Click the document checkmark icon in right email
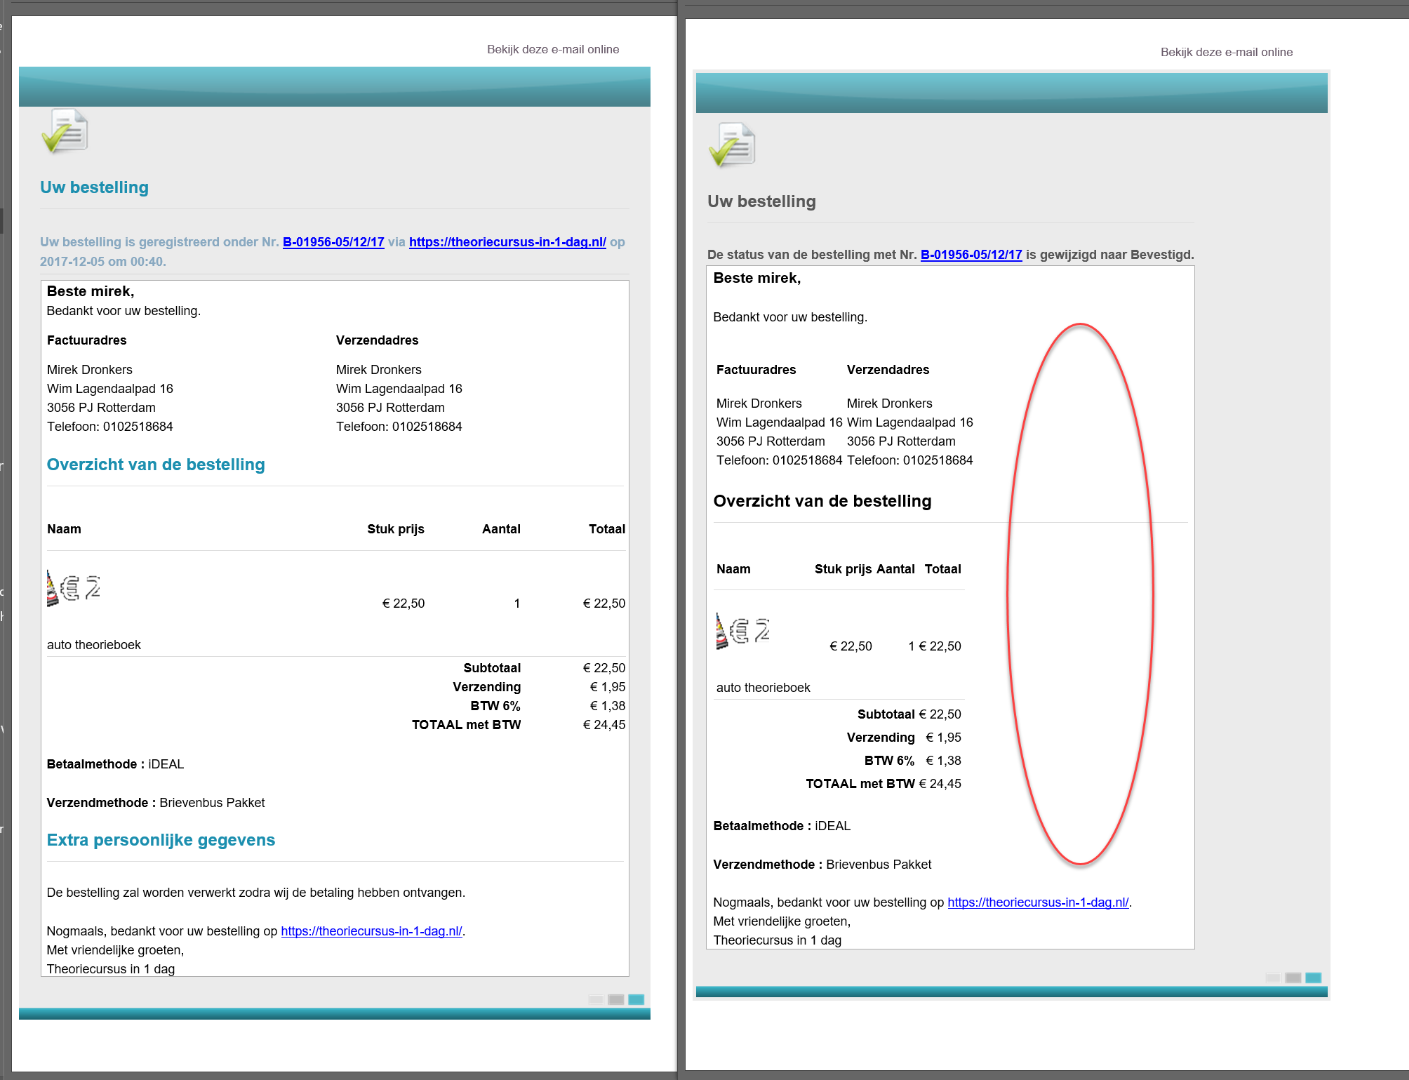Viewport: 1409px width, 1080px height. coord(732,145)
